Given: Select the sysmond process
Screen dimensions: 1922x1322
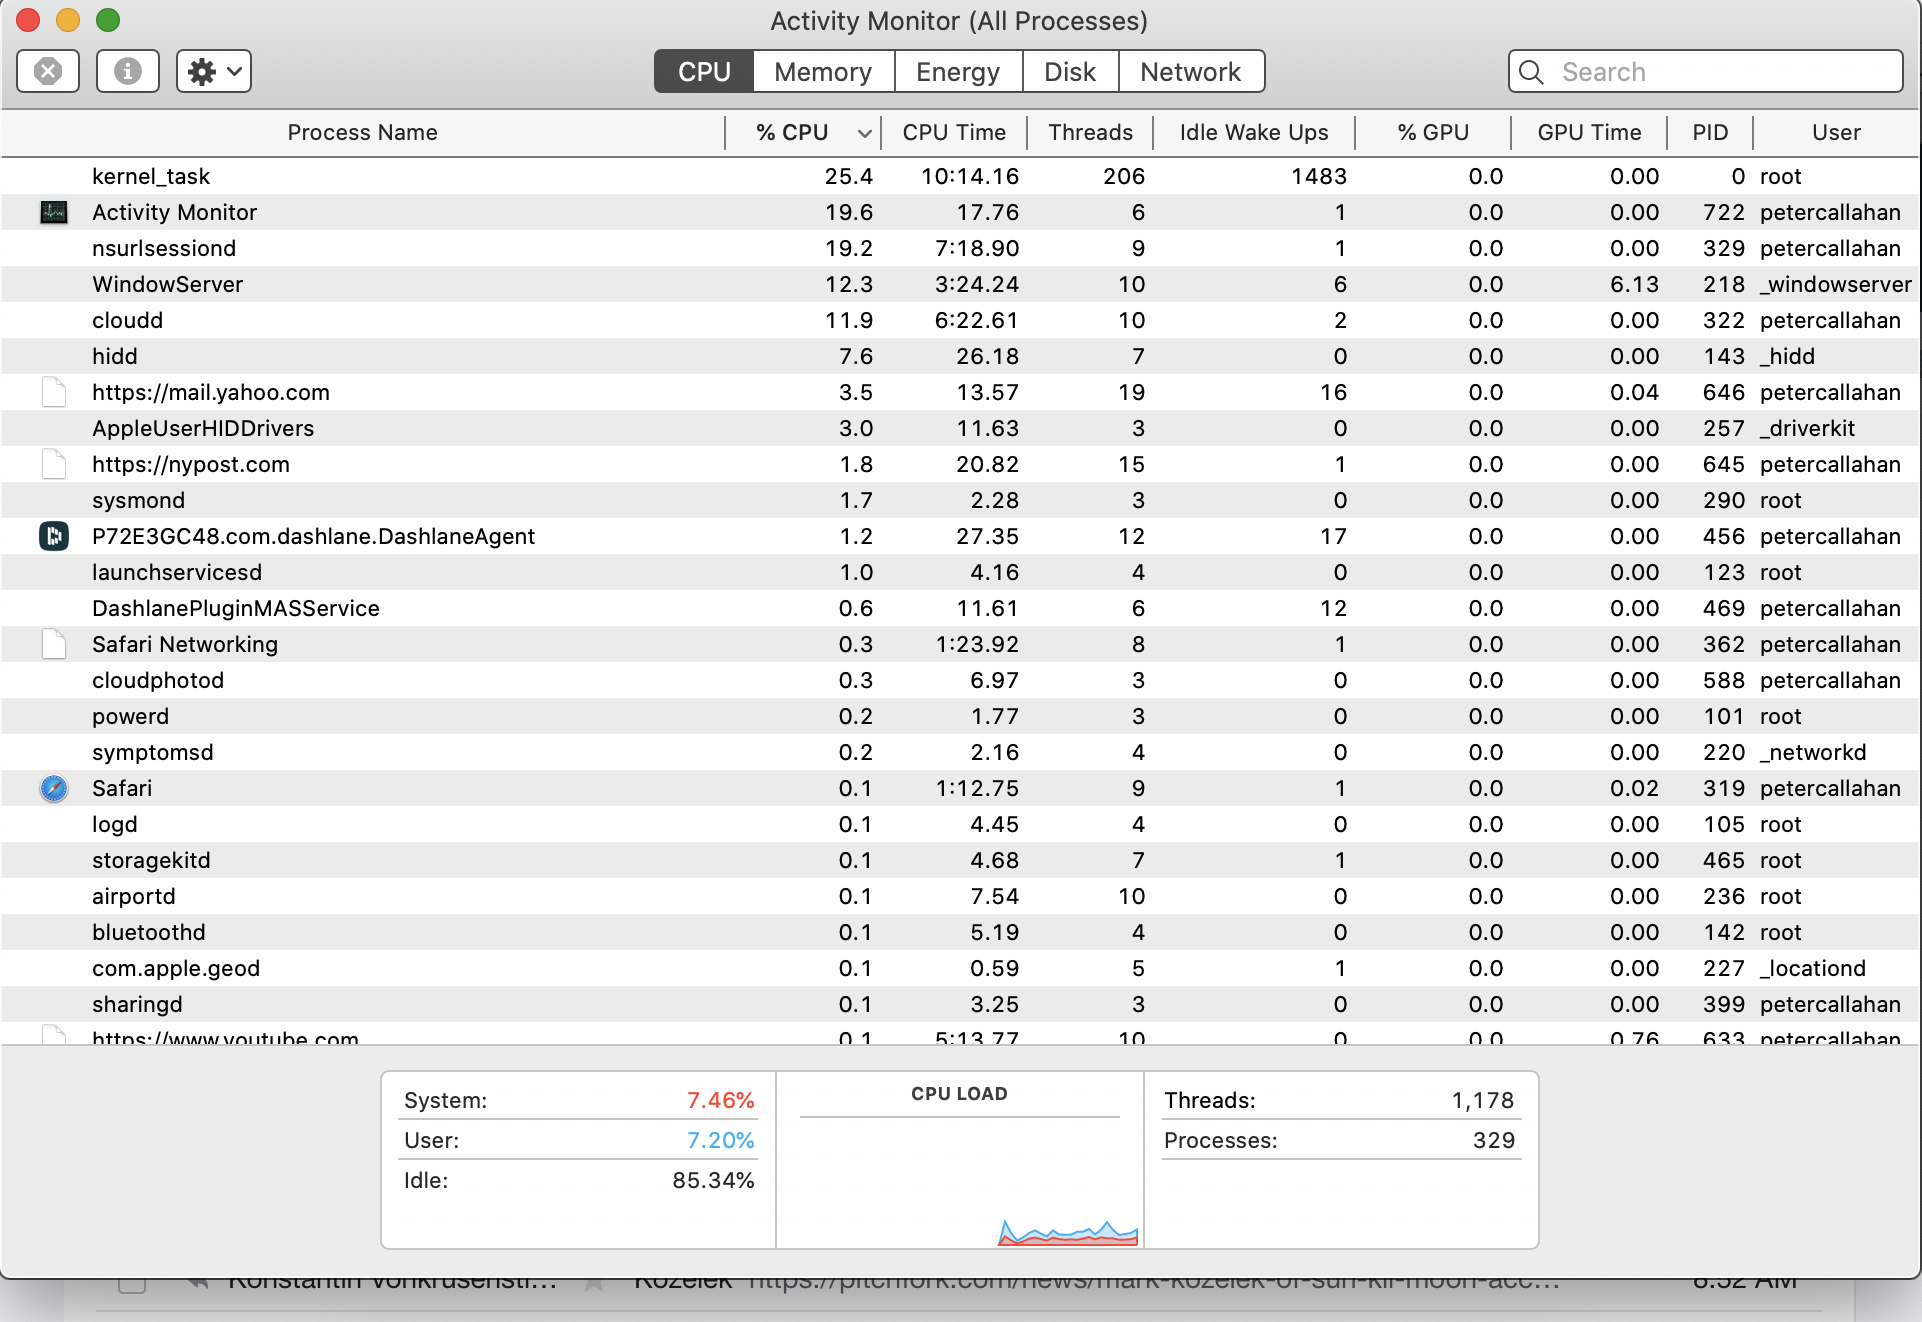Looking at the screenshot, I should coord(960,500).
